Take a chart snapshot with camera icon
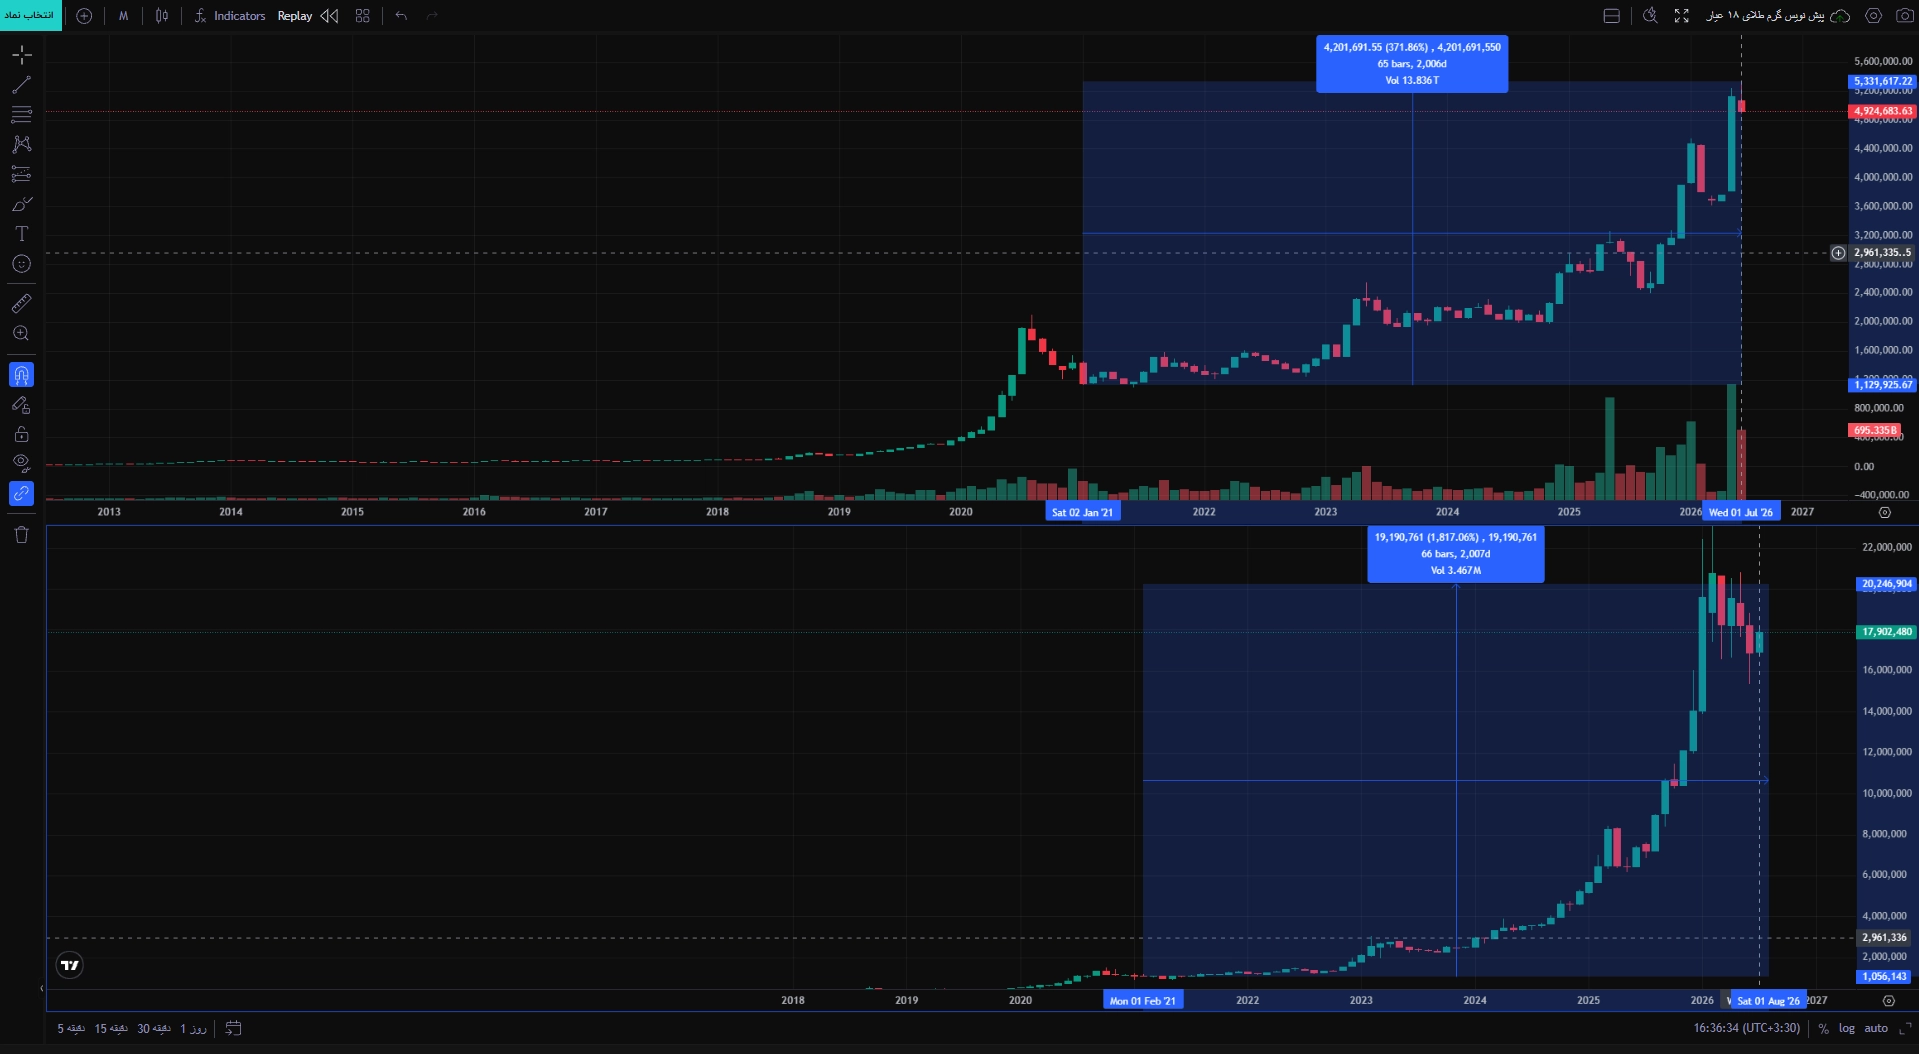The image size is (1919, 1054). pos(1904,16)
